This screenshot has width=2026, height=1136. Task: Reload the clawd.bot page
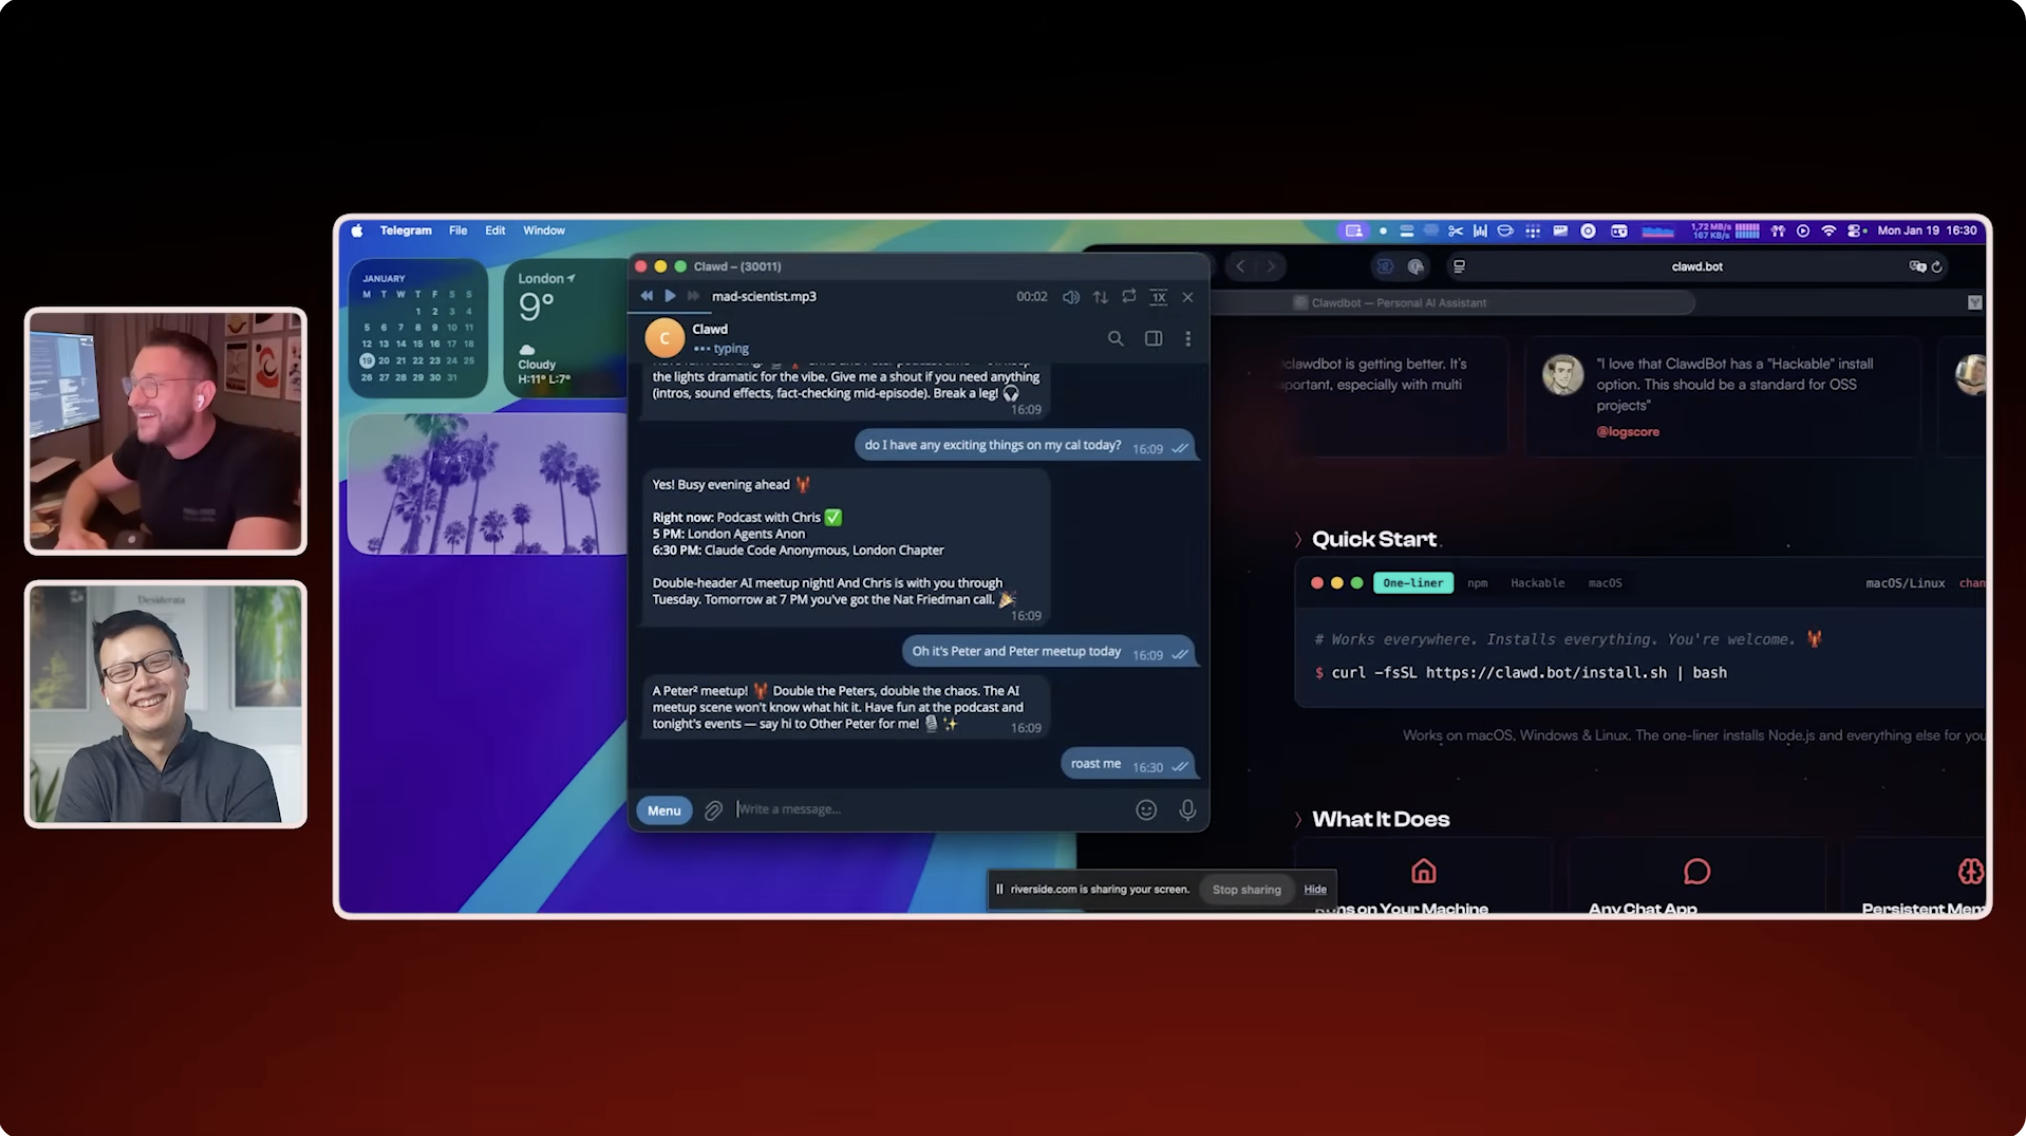point(1937,267)
